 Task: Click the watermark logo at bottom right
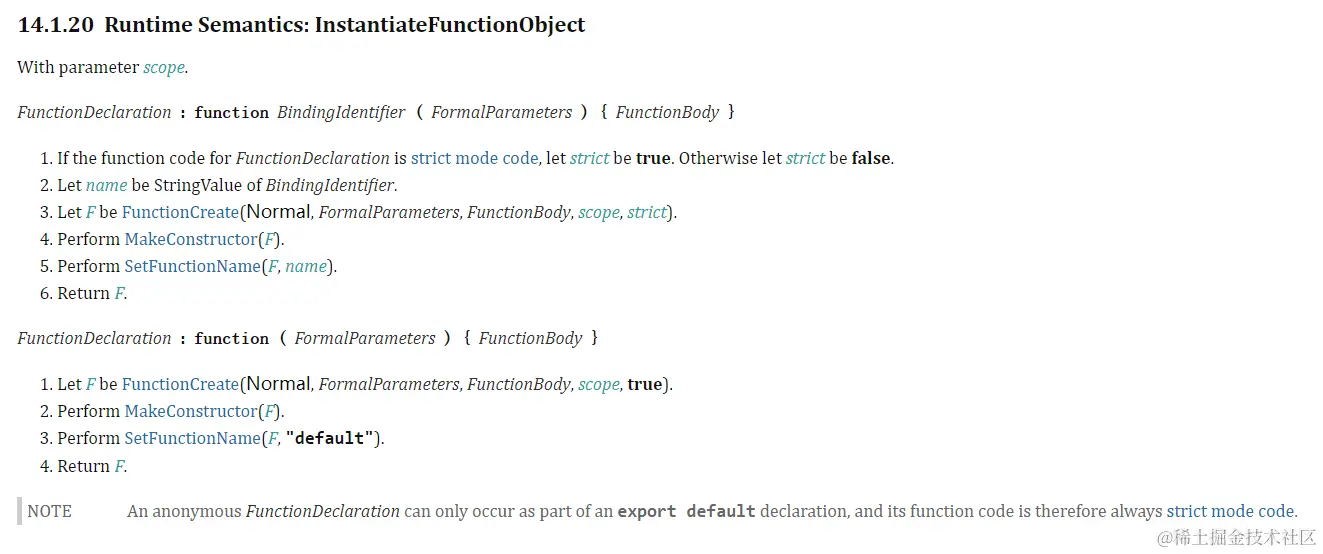(1237, 538)
